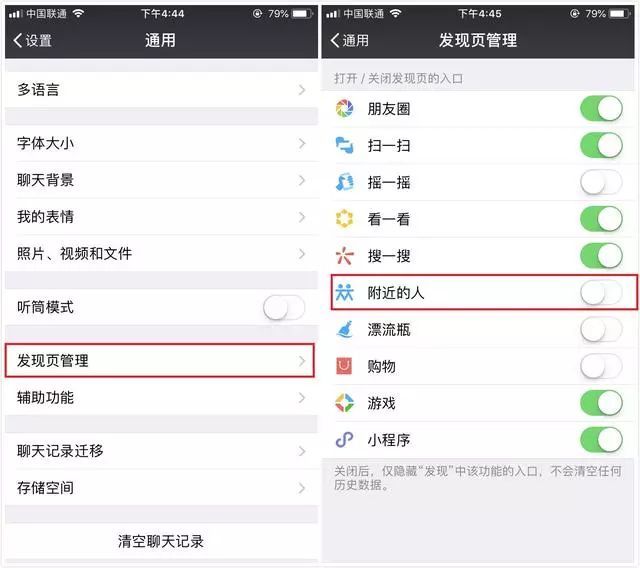Open 多语言 via its chevron arrow
This screenshot has height=568, width=640.
coord(302,90)
